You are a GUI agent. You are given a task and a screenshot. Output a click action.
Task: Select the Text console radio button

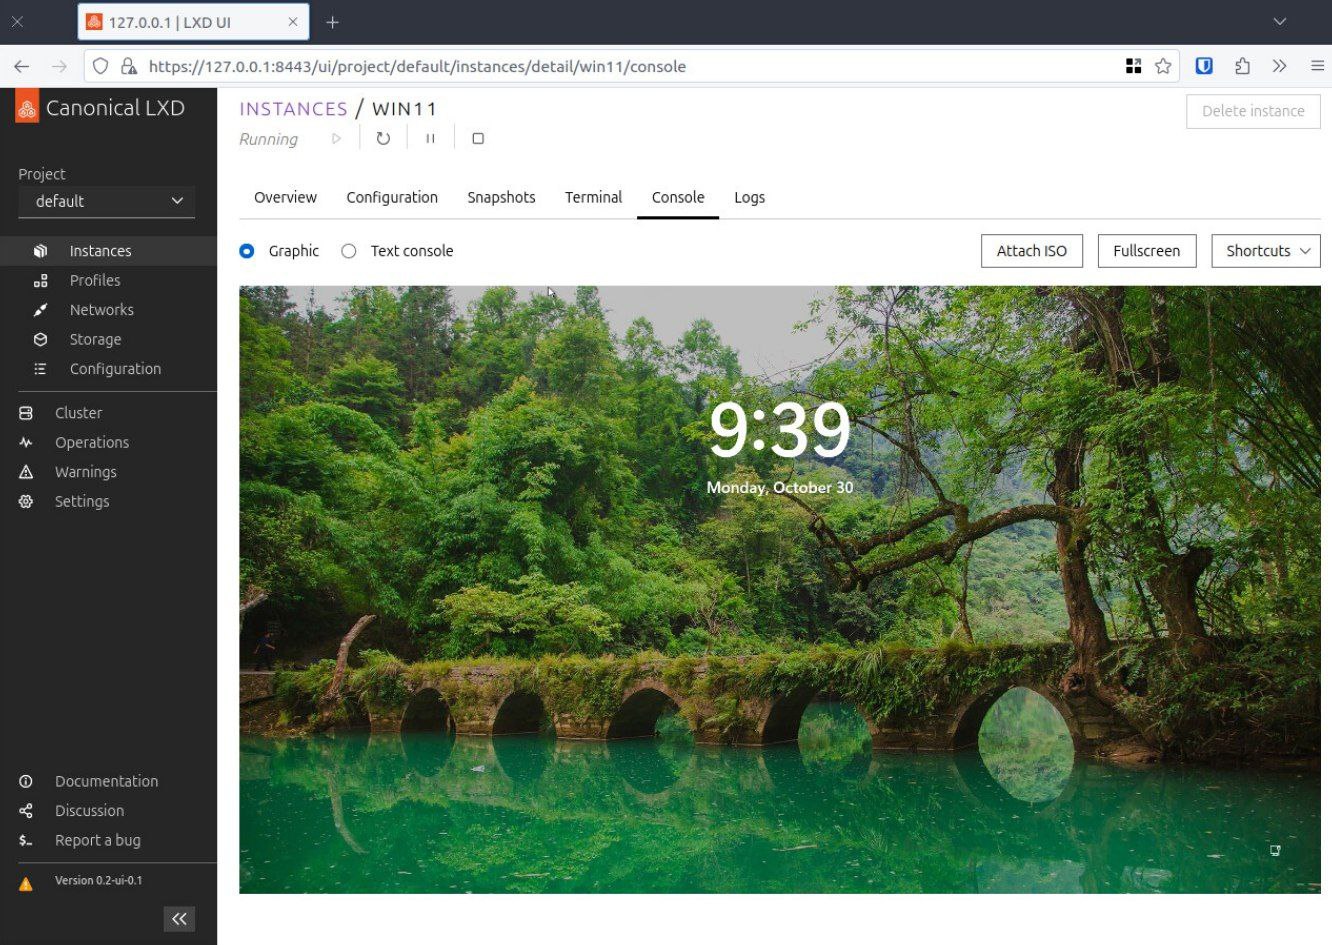pos(348,251)
